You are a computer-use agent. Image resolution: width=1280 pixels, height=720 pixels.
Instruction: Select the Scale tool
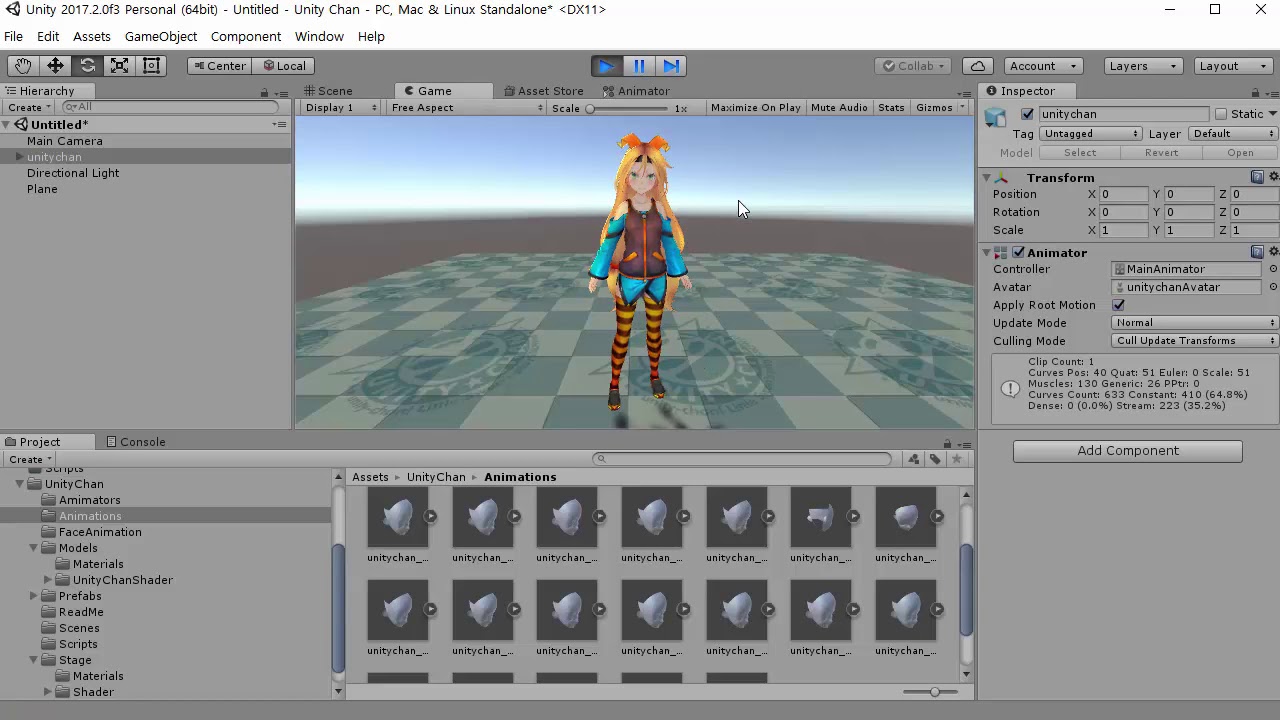coord(119,66)
